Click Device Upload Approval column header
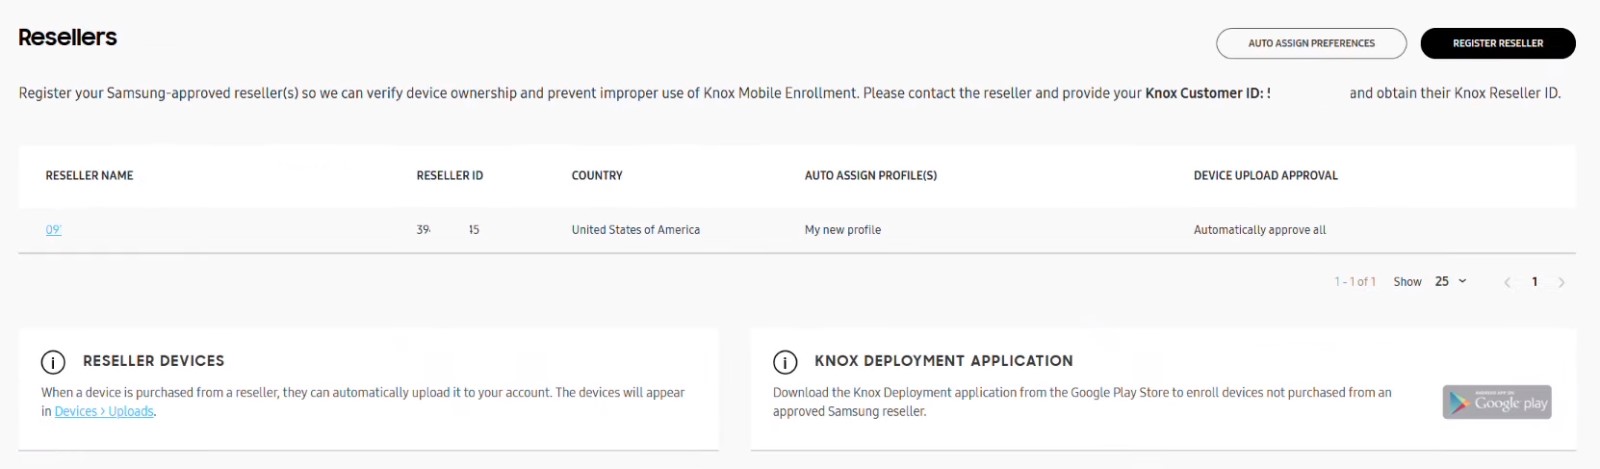 [1265, 175]
